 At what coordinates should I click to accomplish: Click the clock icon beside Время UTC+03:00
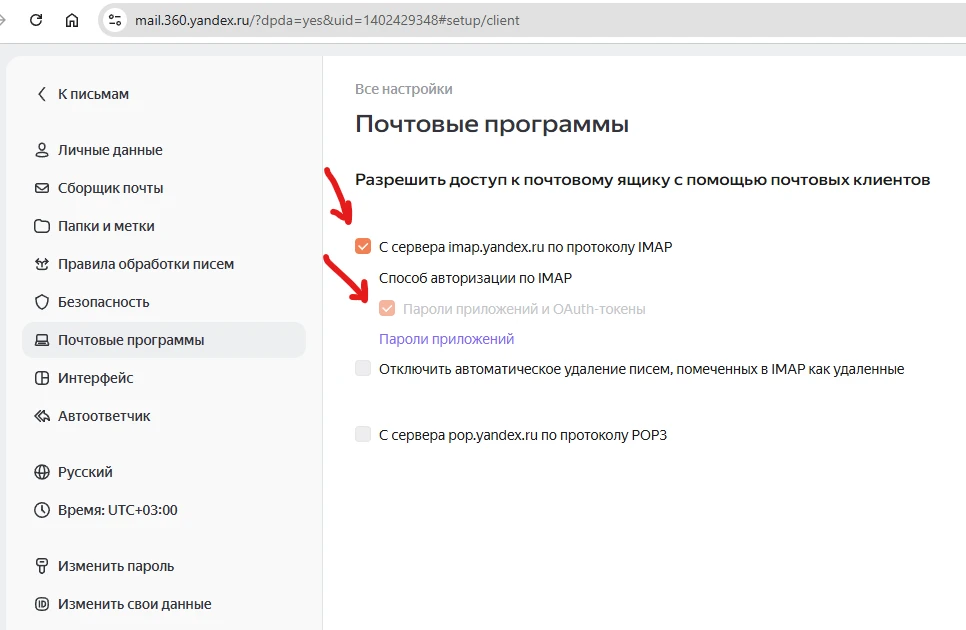[40, 509]
